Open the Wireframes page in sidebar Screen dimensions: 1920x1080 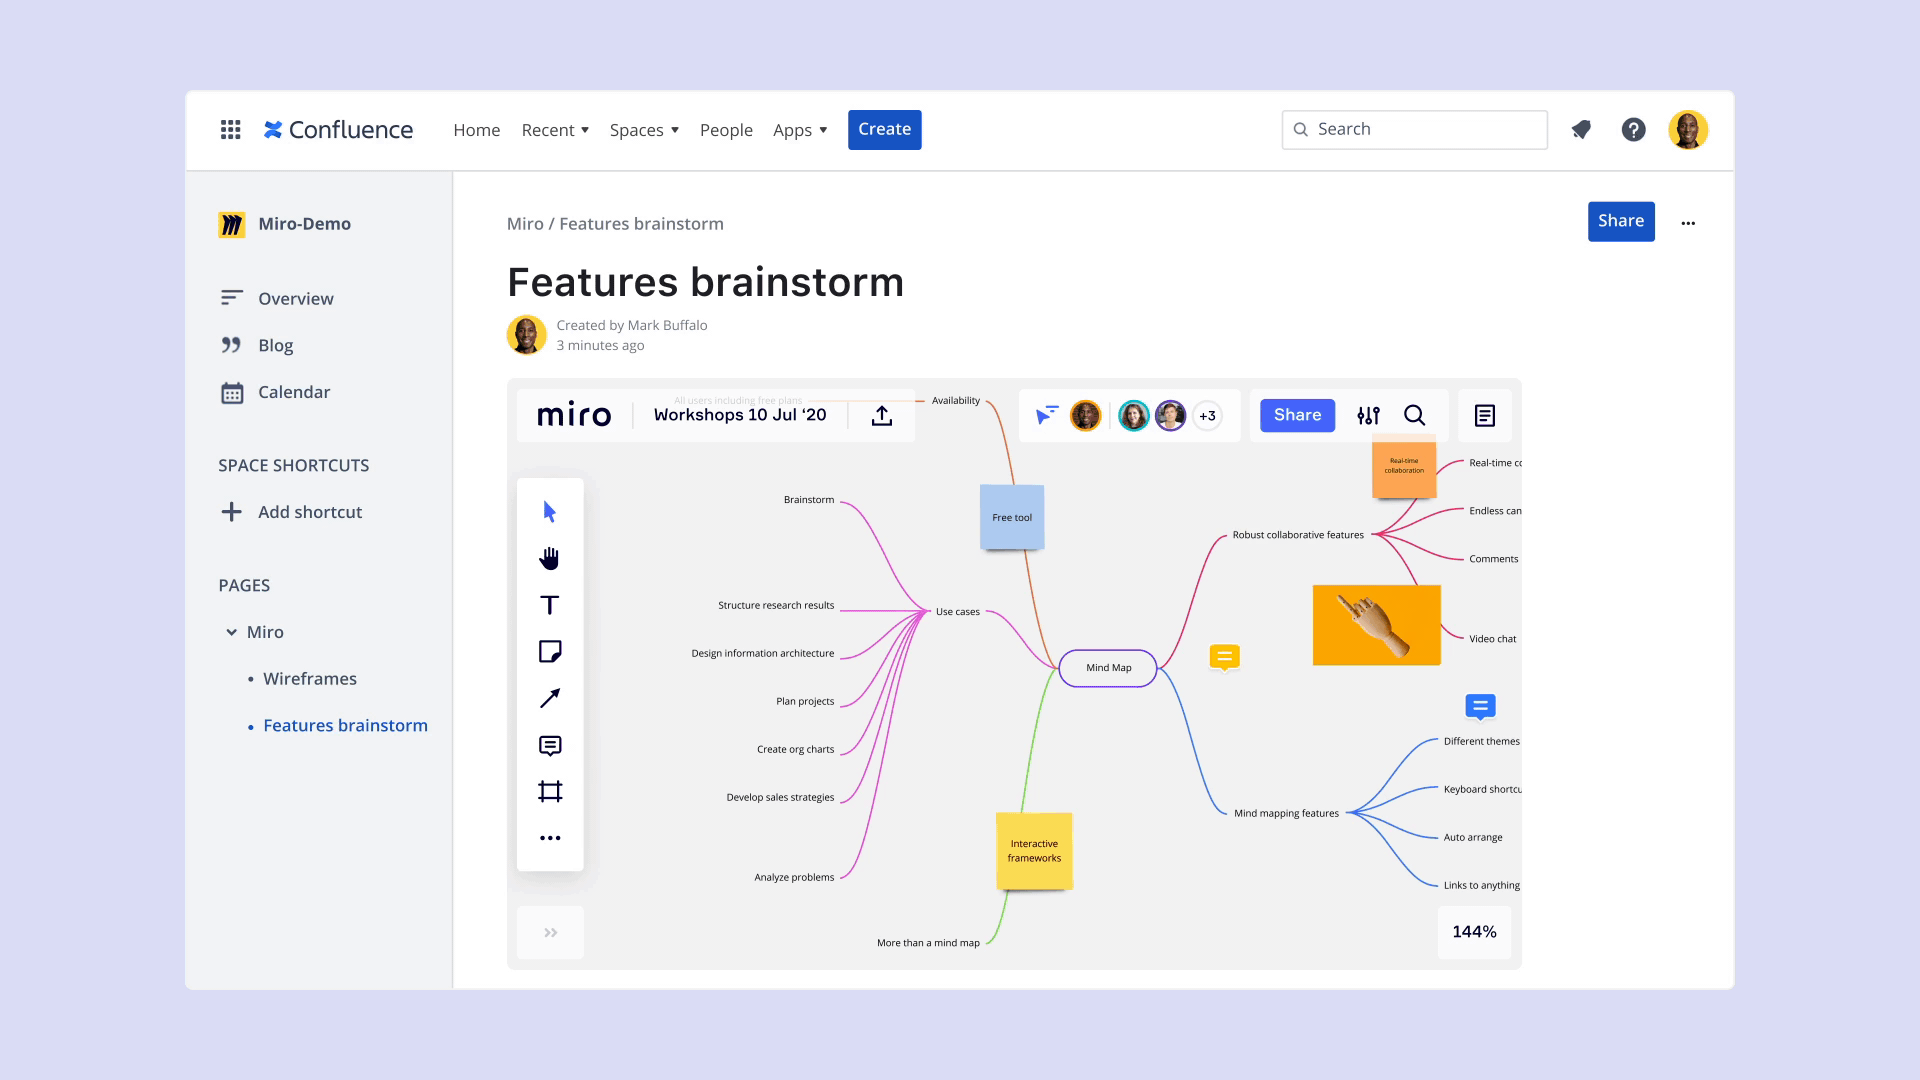(x=309, y=679)
